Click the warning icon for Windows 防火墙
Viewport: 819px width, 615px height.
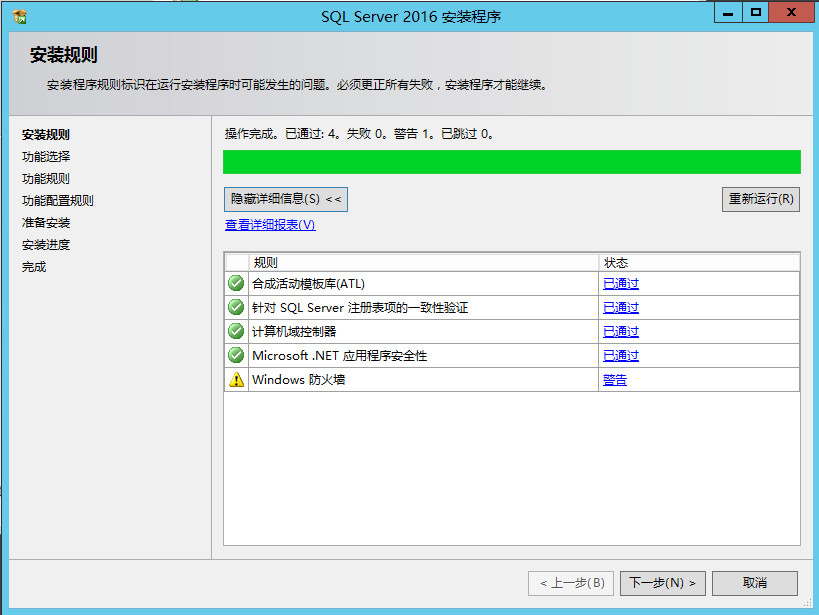pos(236,379)
